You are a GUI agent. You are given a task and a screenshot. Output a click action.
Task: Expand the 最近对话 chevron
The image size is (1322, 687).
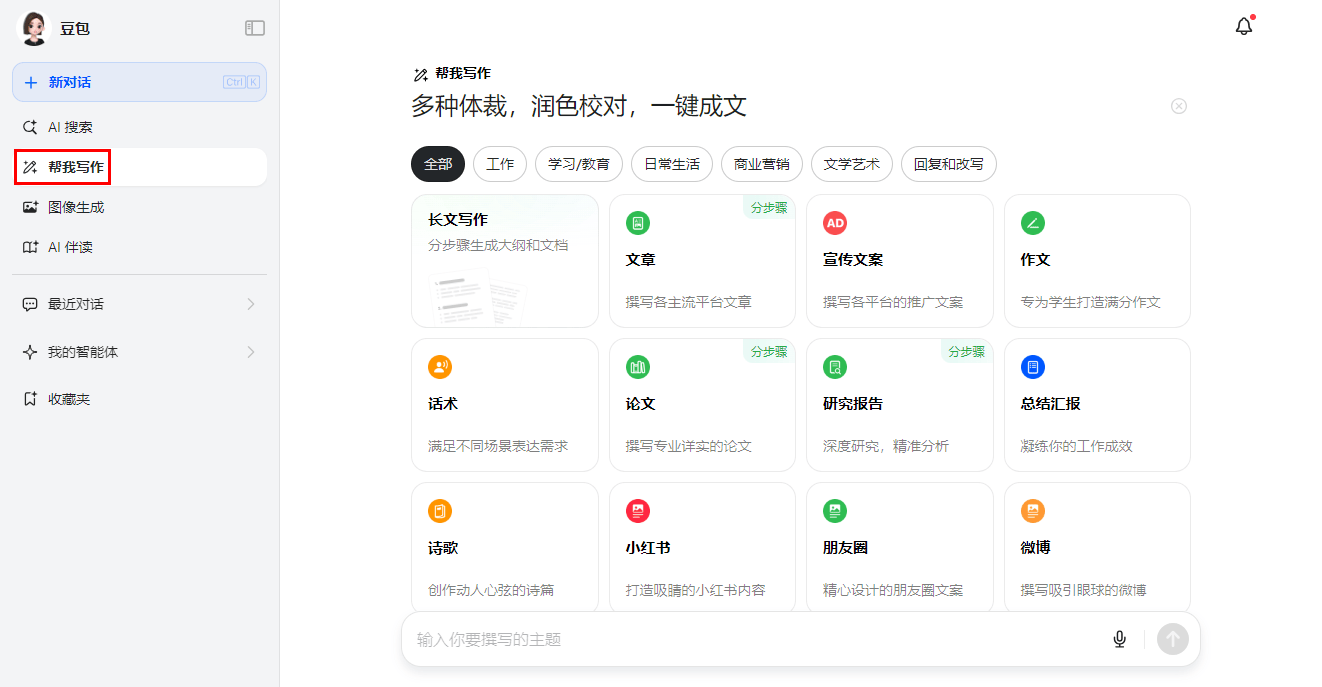coord(250,304)
